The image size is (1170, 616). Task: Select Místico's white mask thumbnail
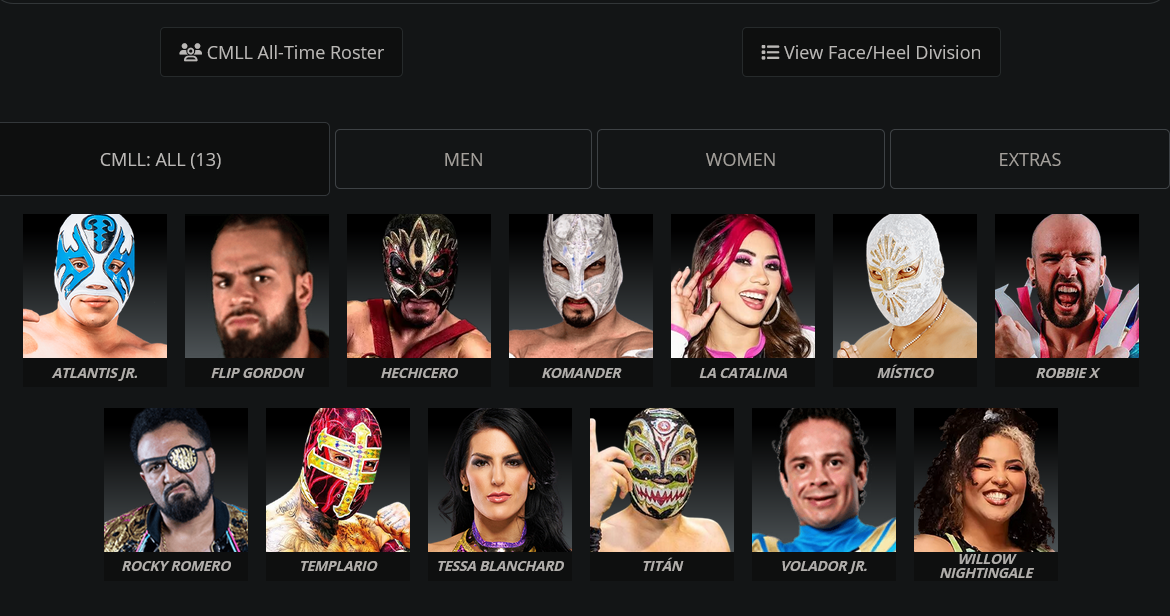(x=904, y=286)
